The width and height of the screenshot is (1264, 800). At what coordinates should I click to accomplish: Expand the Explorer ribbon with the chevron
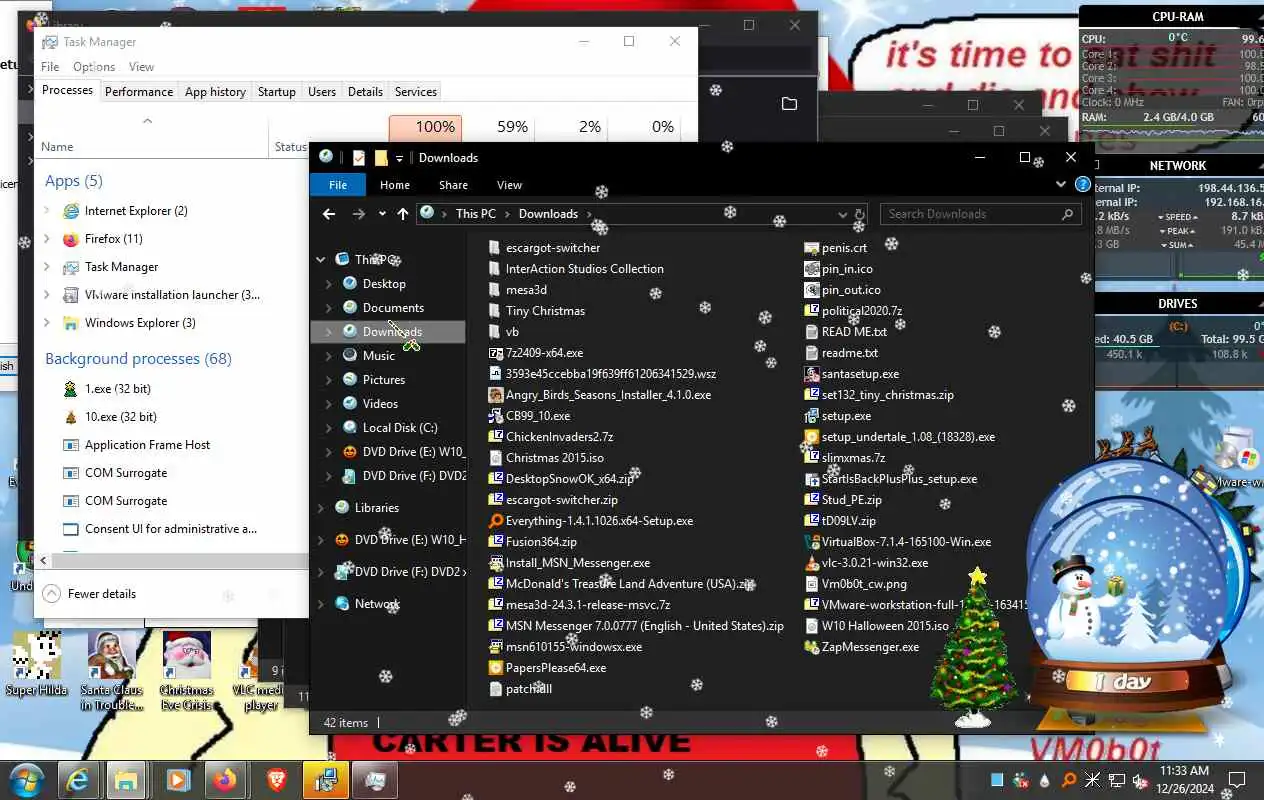1061,185
